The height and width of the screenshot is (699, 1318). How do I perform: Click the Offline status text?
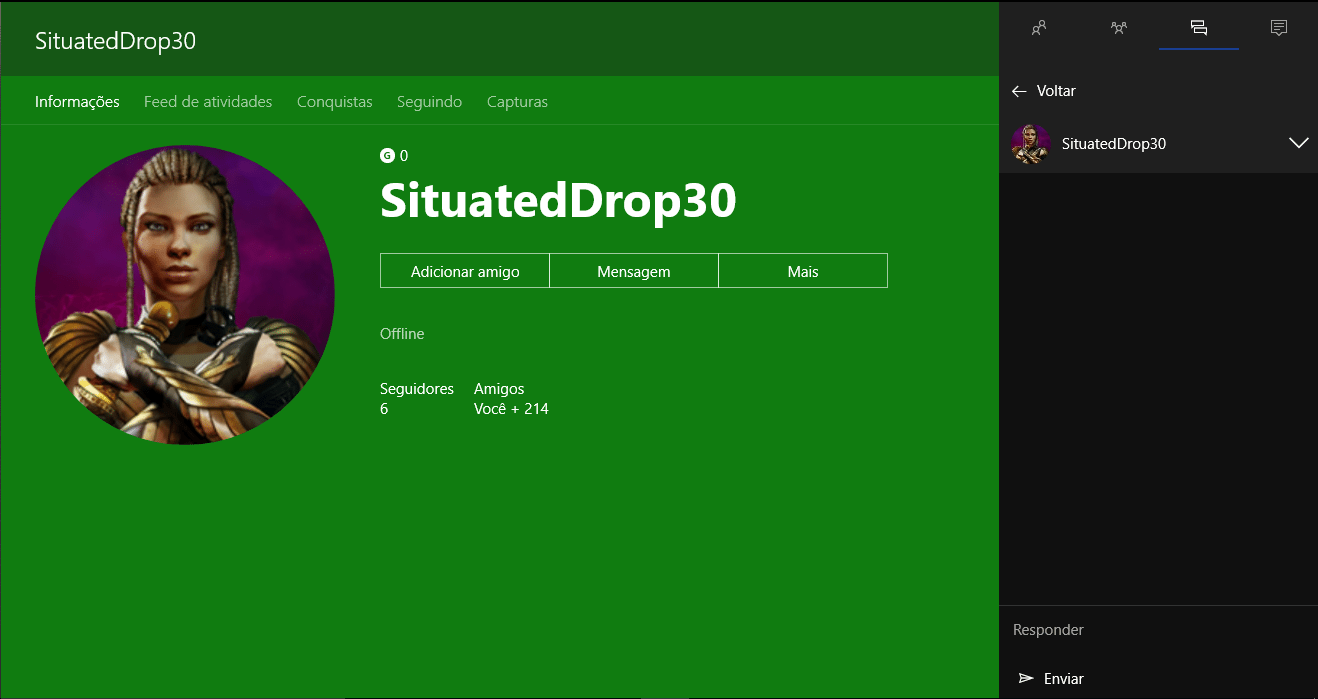coord(402,333)
